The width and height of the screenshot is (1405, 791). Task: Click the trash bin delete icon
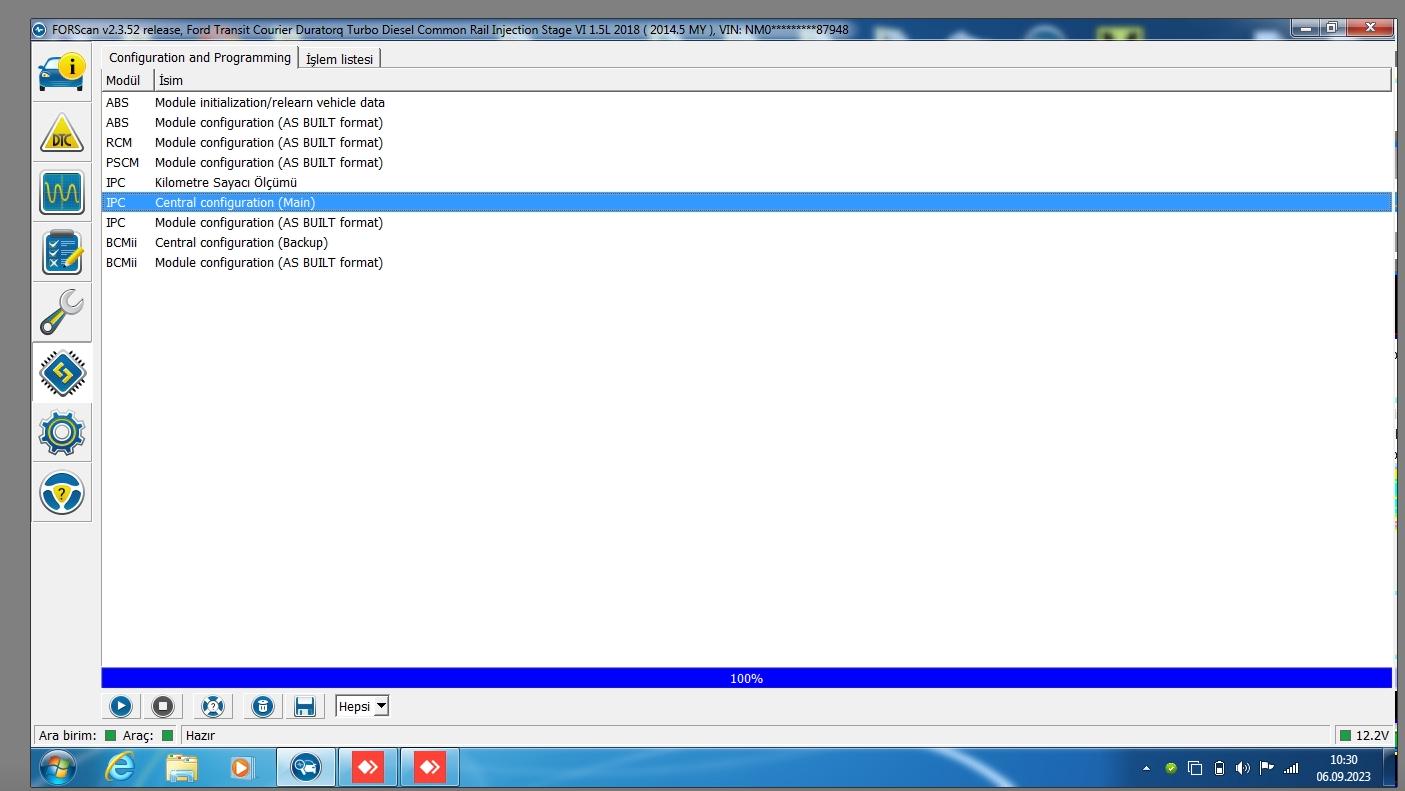262,707
